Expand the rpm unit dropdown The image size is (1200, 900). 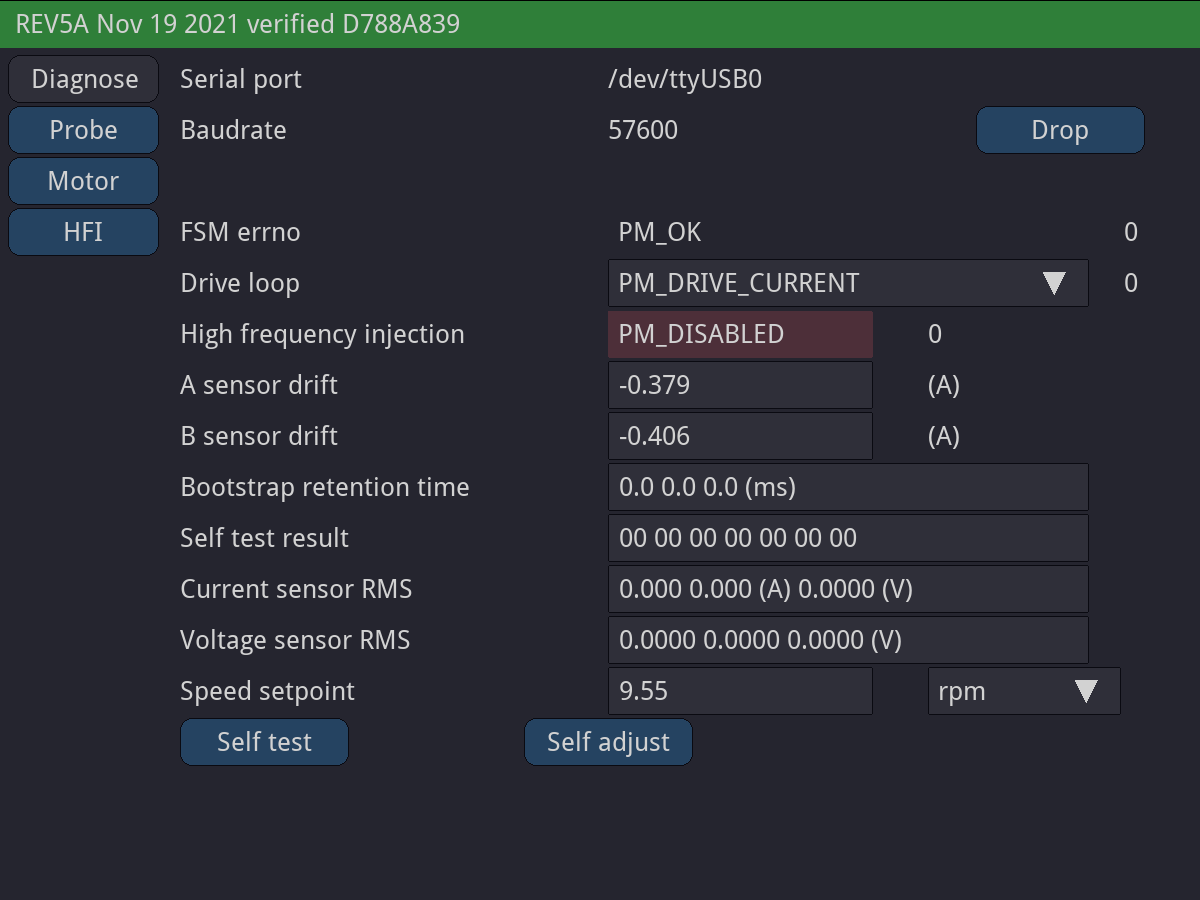point(1023,691)
